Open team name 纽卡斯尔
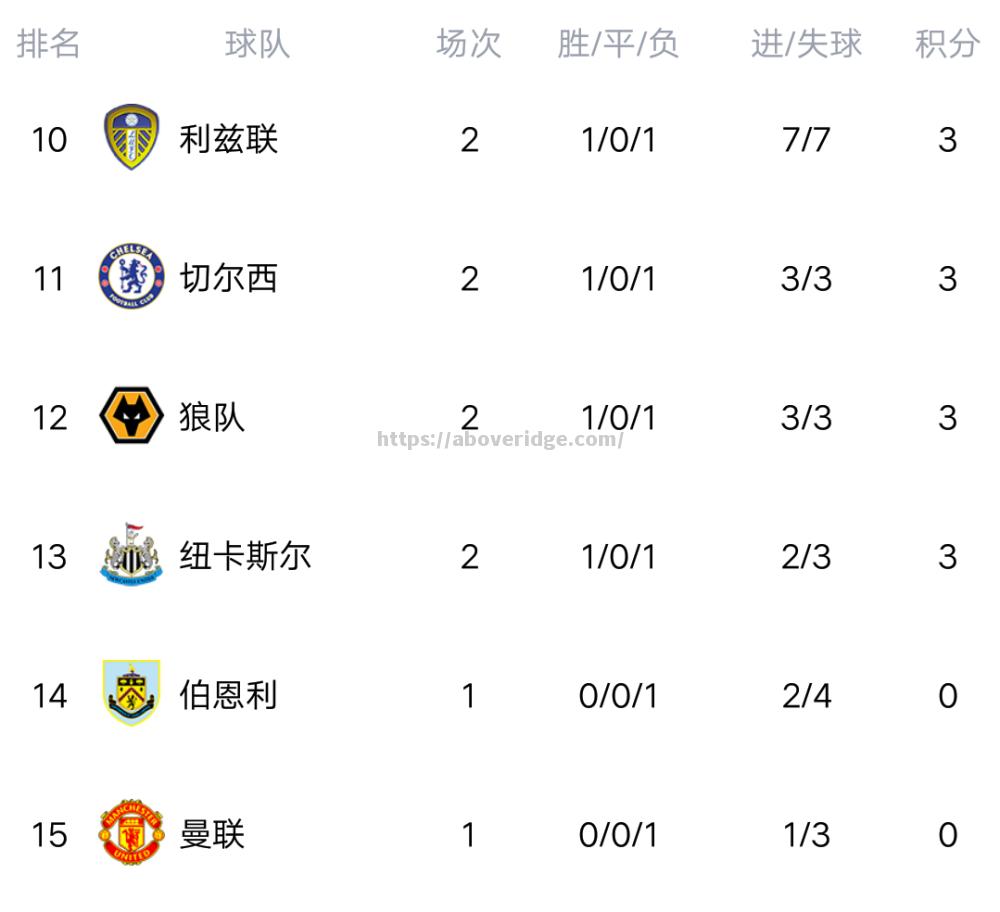This screenshot has height=912, width=1000. [x=245, y=557]
